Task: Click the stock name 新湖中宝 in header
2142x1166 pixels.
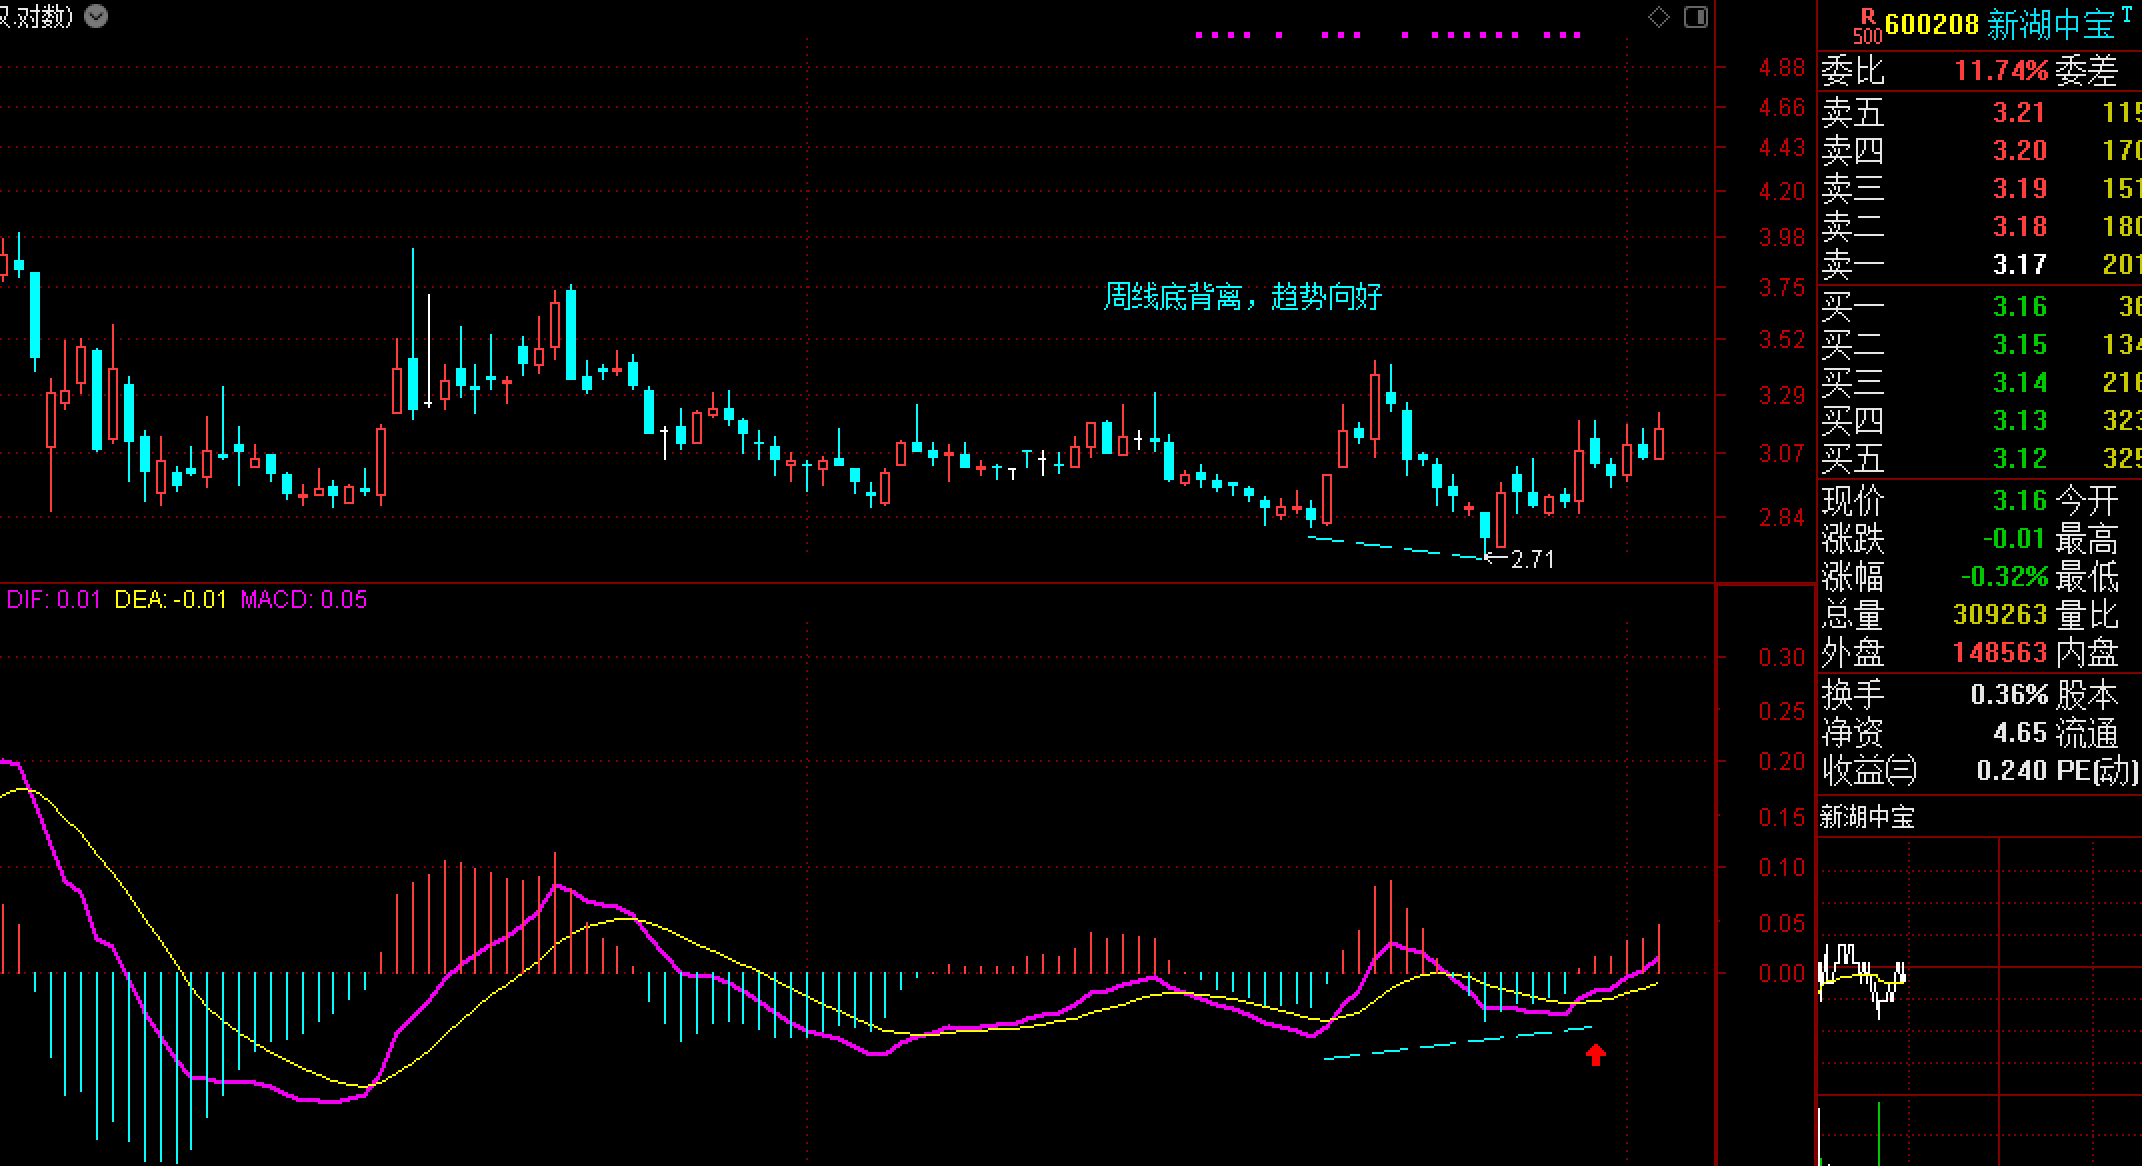Action: click(x=2050, y=25)
